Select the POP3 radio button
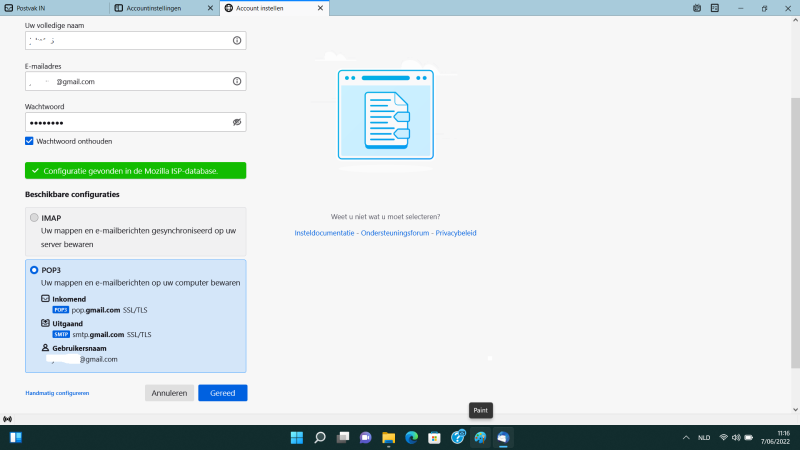800x450 pixels. pyautogui.click(x=34, y=270)
